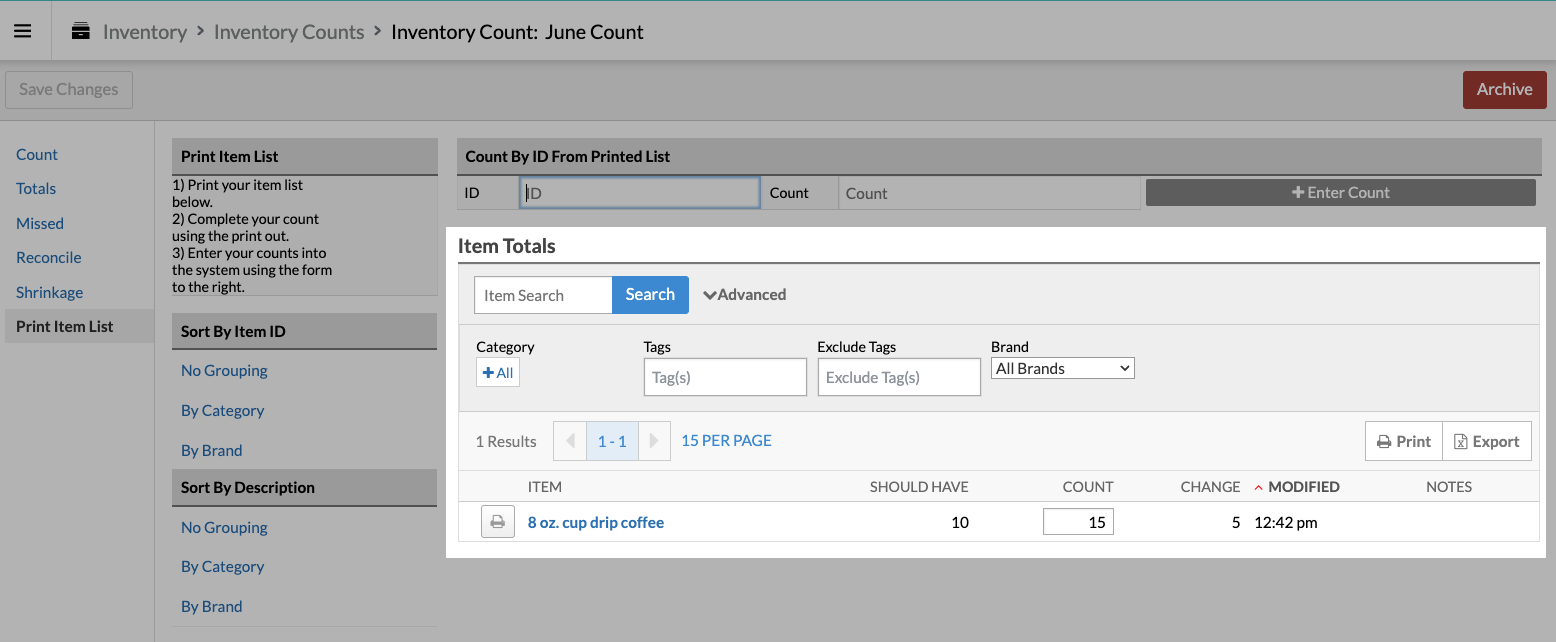Image resolution: width=1556 pixels, height=642 pixels.
Task: Open the Brand dropdown All Brands
Action: tap(1063, 368)
